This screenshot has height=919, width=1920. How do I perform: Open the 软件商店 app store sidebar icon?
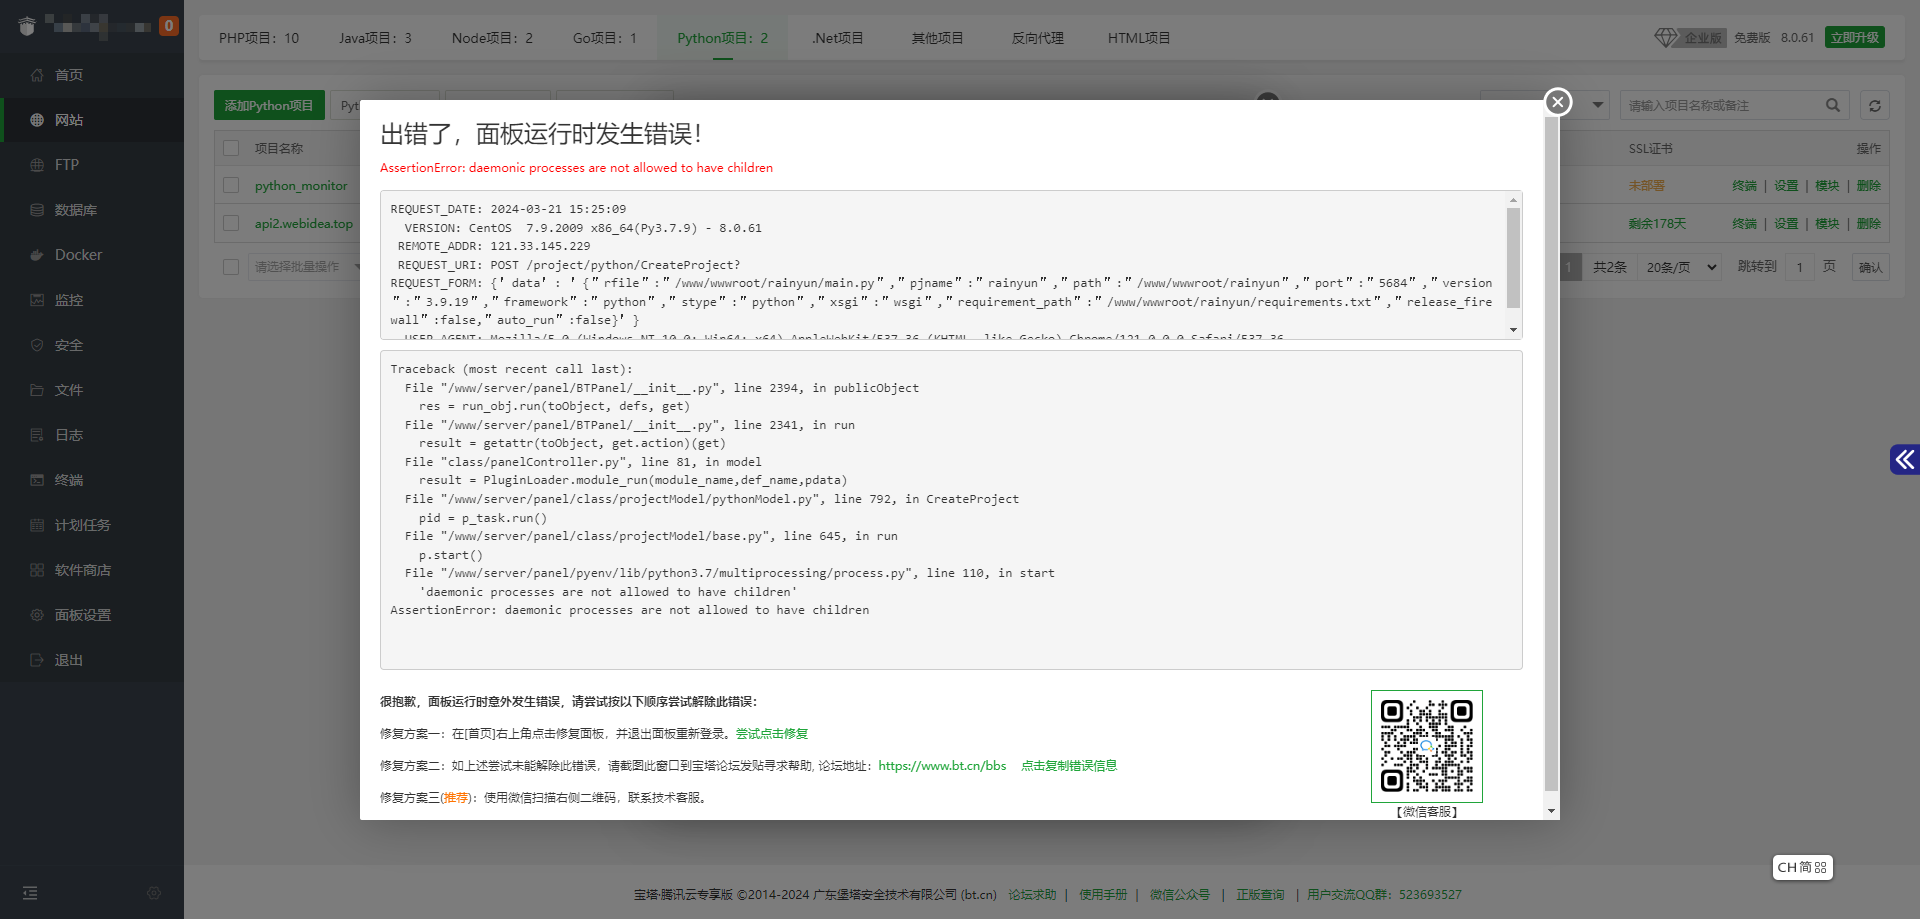click(37, 570)
